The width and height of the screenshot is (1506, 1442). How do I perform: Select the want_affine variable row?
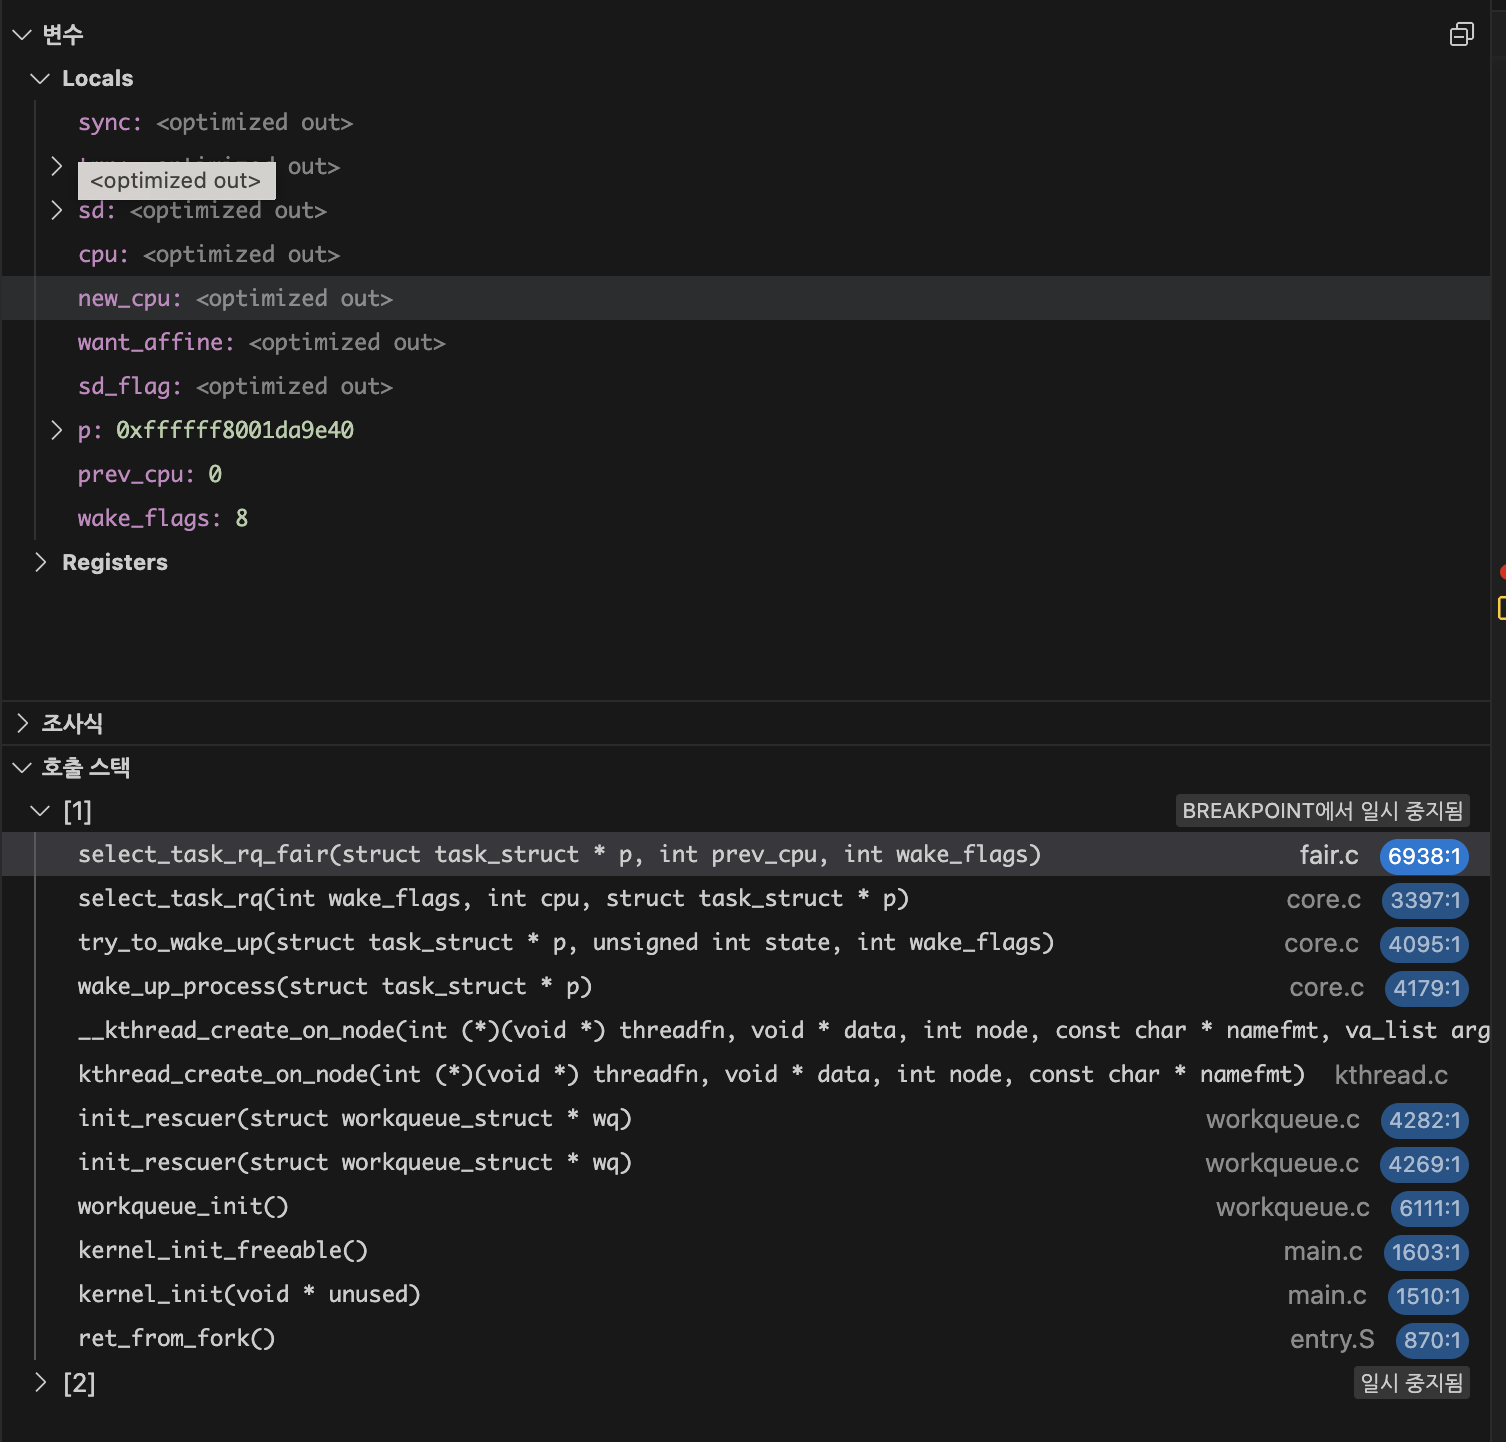(x=746, y=342)
